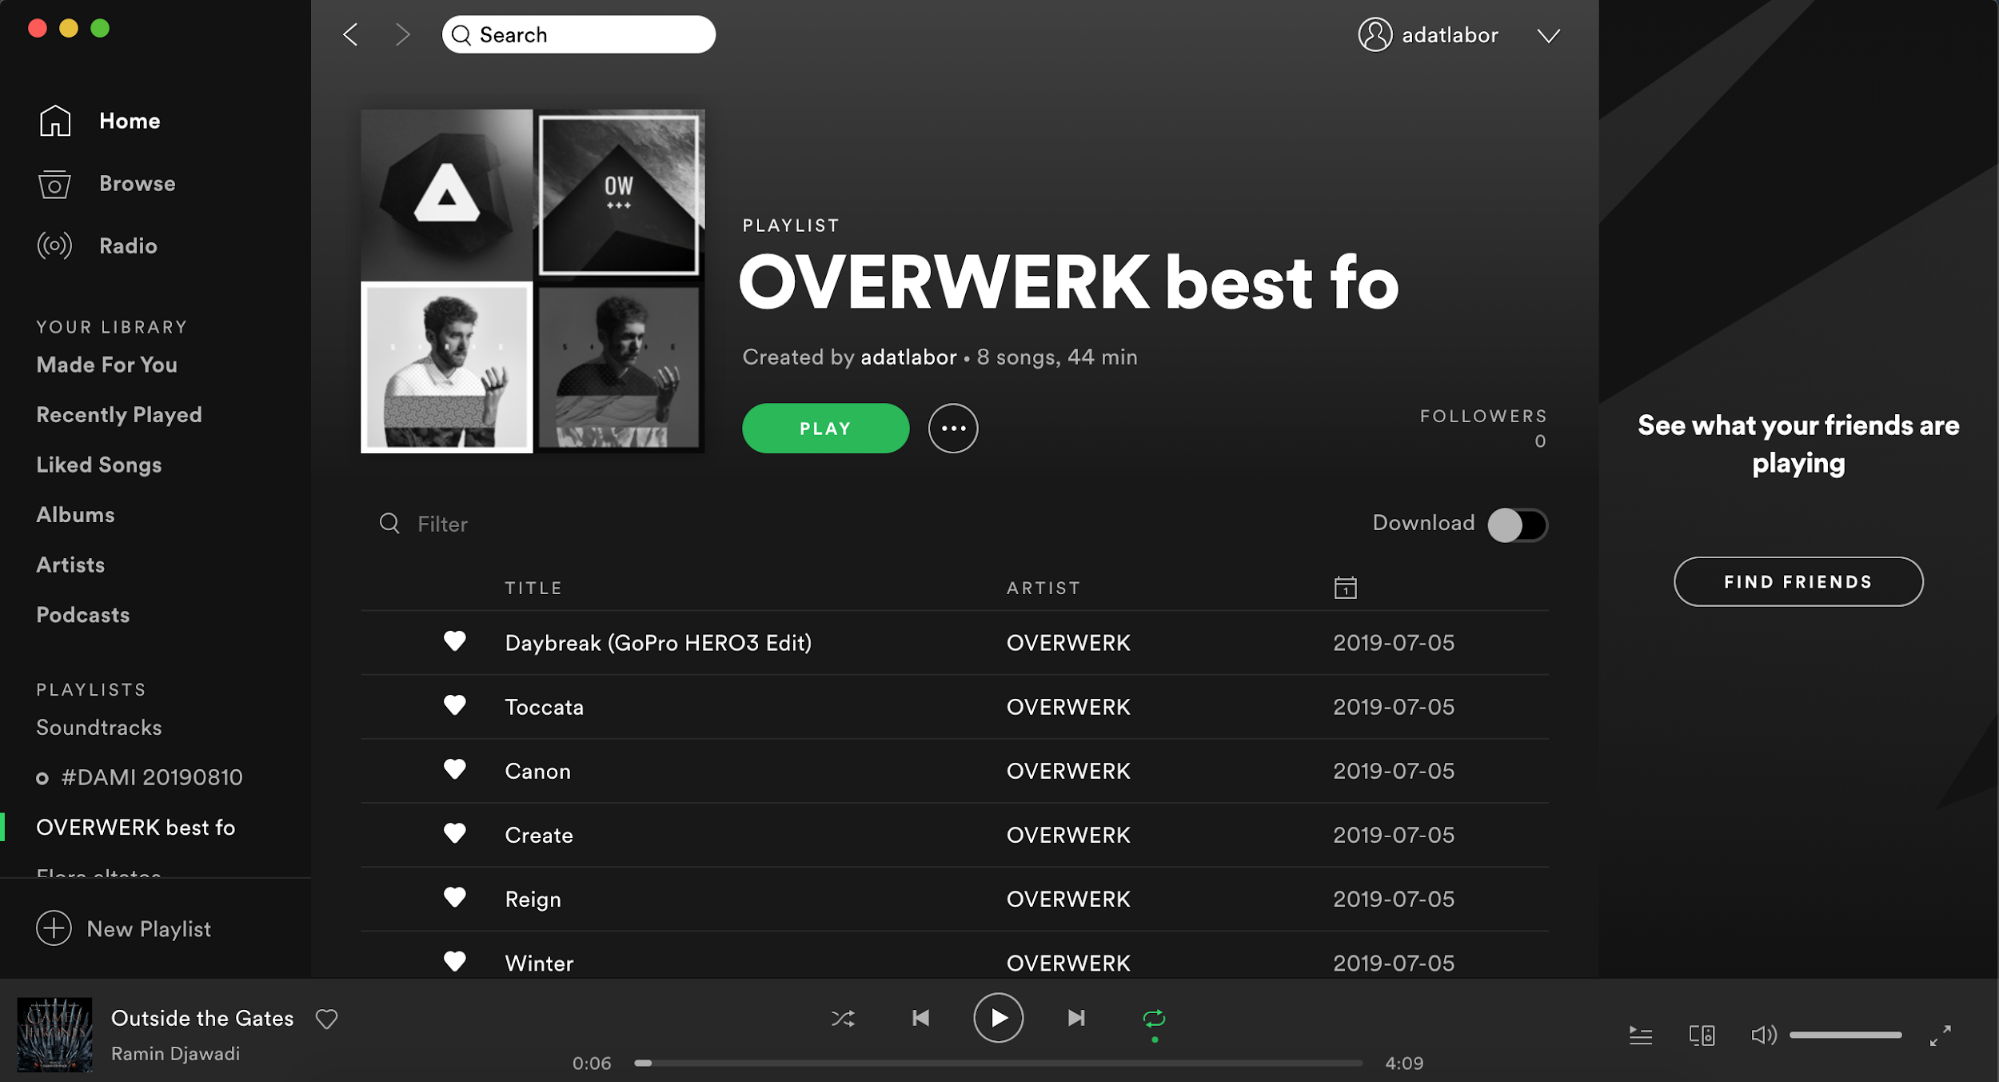The height and width of the screenshot is (1082, 1999).
Task: Click the Search field
Action: tap(579, 35)
